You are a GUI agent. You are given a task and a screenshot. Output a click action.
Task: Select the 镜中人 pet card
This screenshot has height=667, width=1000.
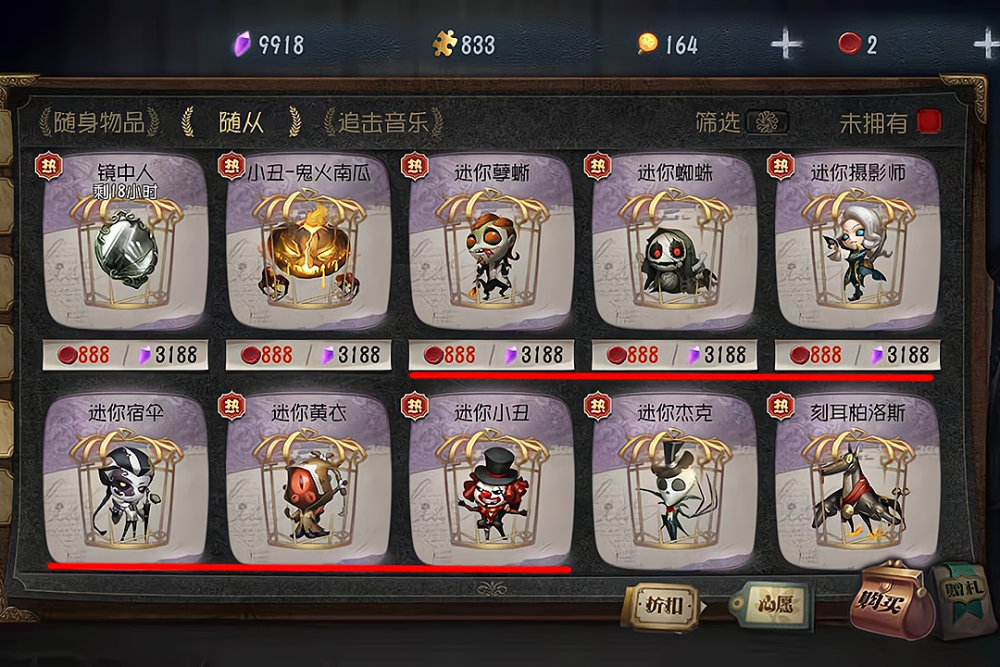tap(126, 242)
